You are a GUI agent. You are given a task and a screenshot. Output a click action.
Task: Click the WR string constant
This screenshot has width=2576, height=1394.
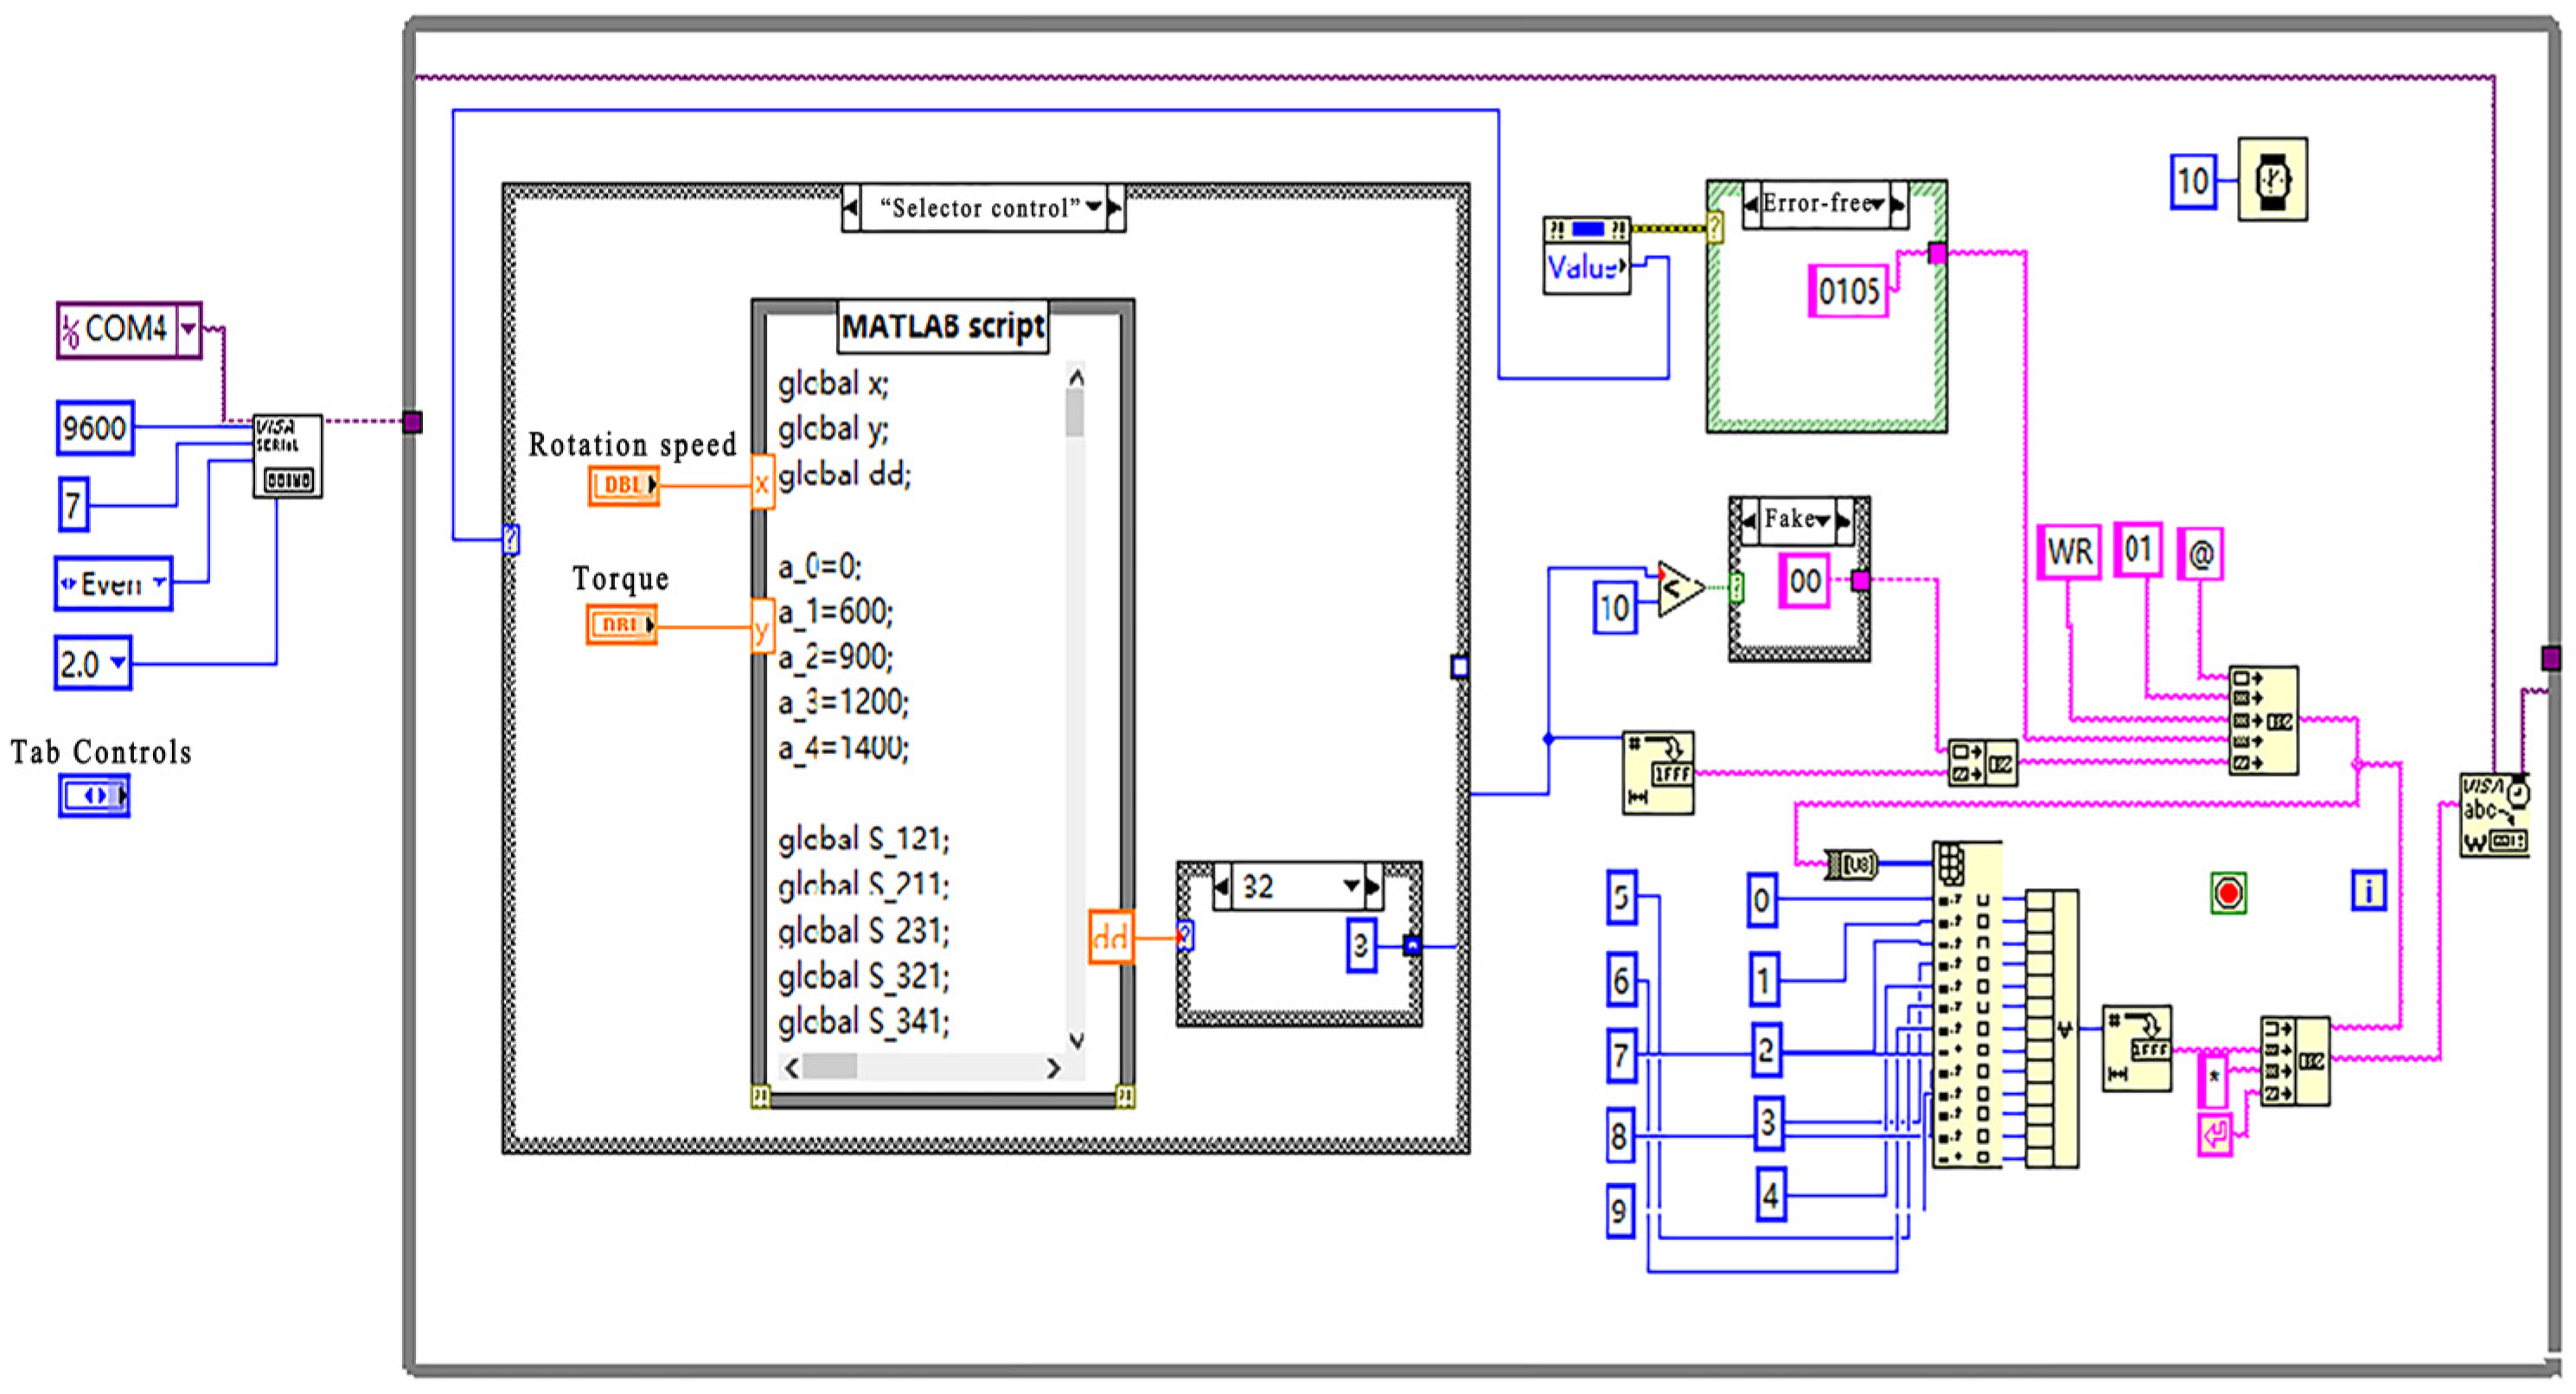pyautogui.click(x=2069, y=552)
